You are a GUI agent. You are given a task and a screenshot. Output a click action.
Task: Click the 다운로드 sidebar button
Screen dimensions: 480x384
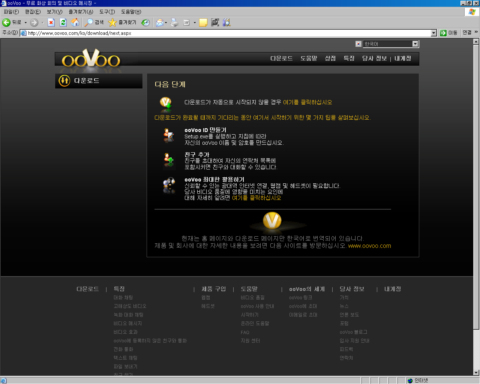[99, 81]
